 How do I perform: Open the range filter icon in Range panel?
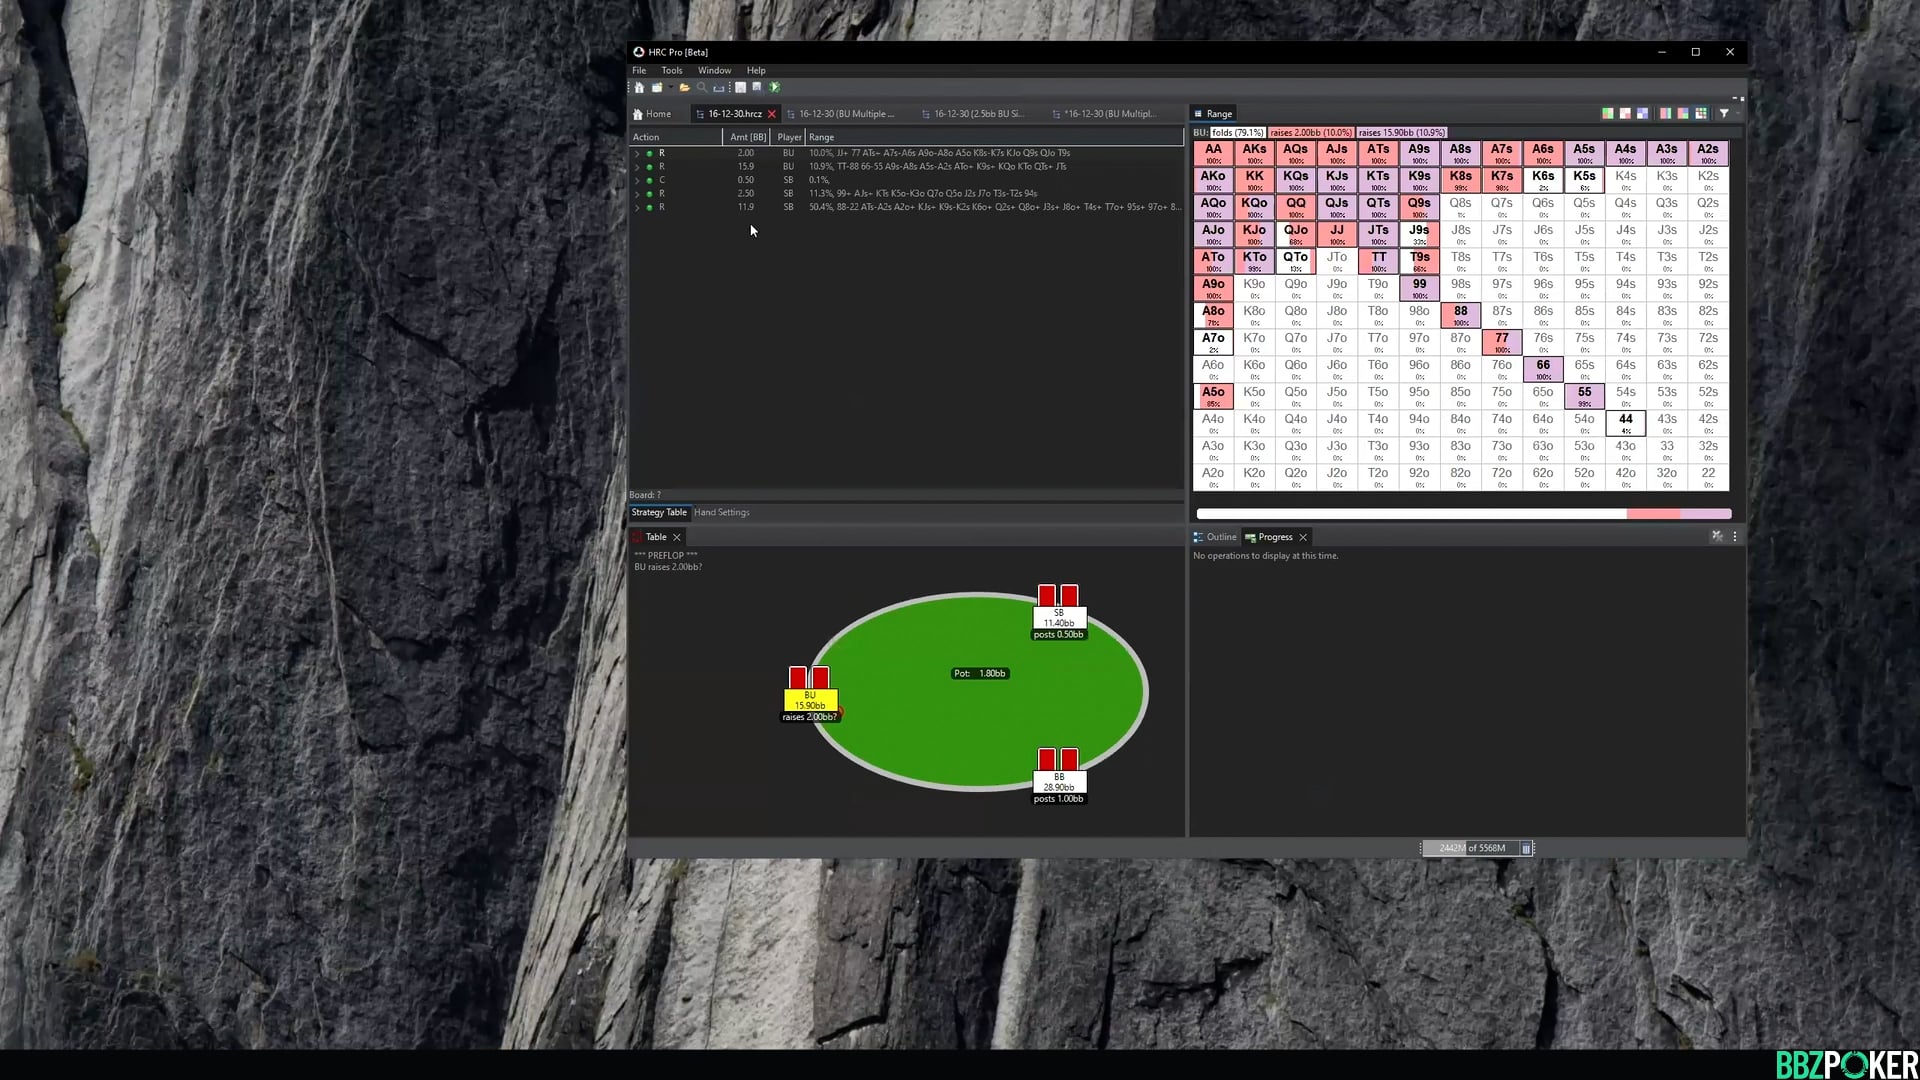[x=1723, y=113]
